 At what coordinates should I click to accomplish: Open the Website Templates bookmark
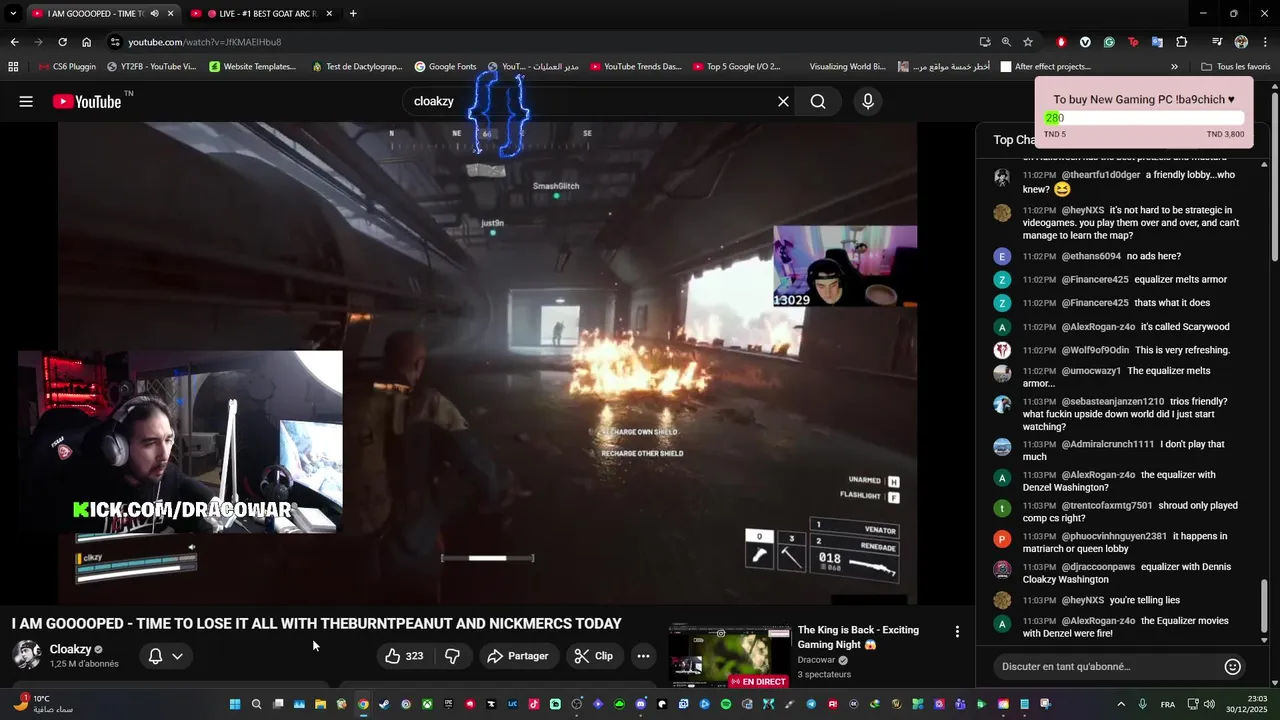pyautogui.click(x=253, y=67)
